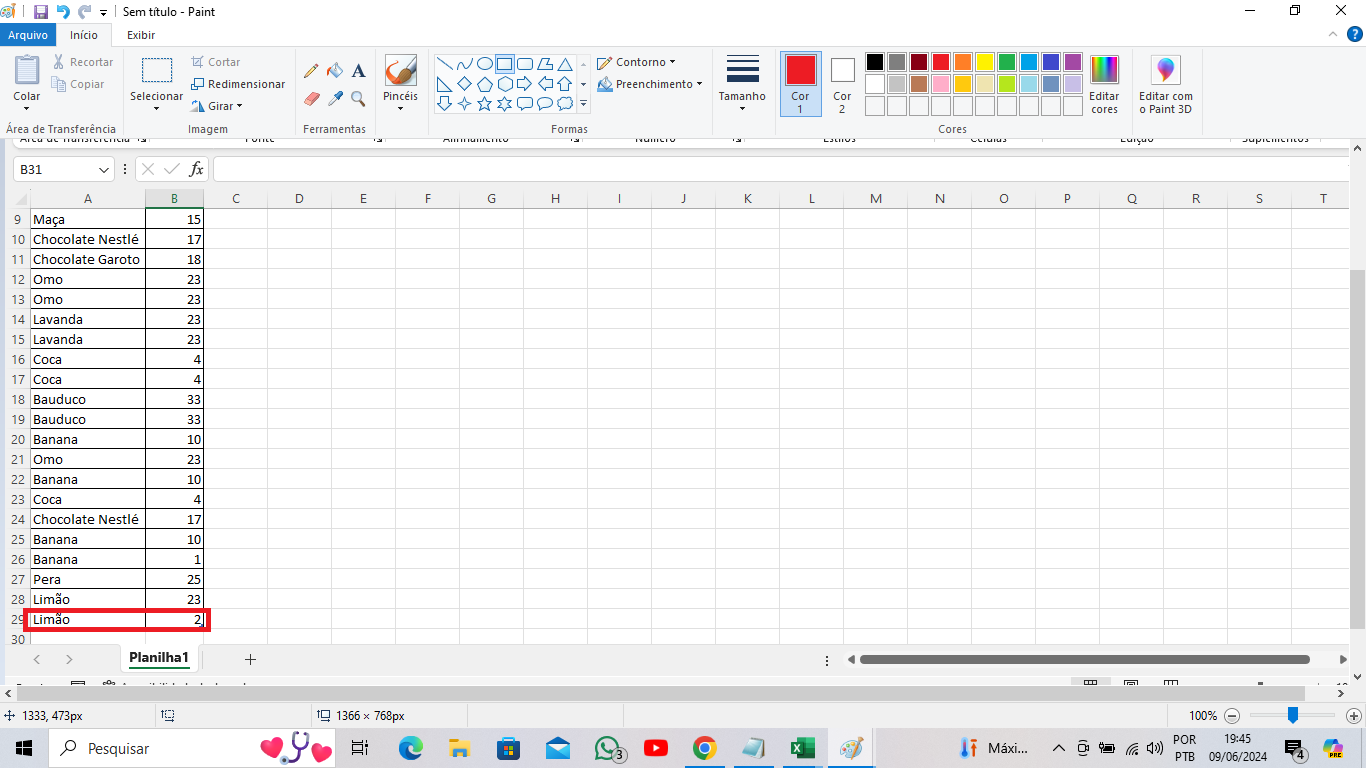
Task: Activate the Color picker eyedropper
Action: click(335, 99)
